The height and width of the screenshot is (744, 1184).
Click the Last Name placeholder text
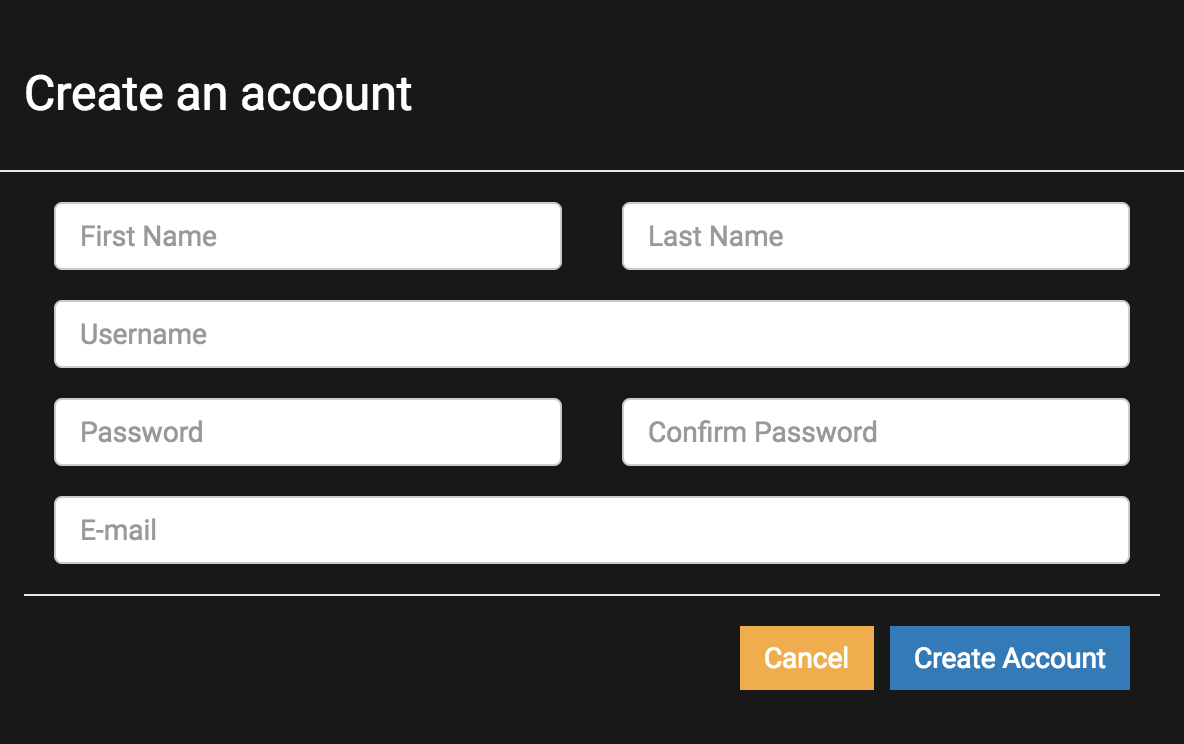tap(716, 236)
